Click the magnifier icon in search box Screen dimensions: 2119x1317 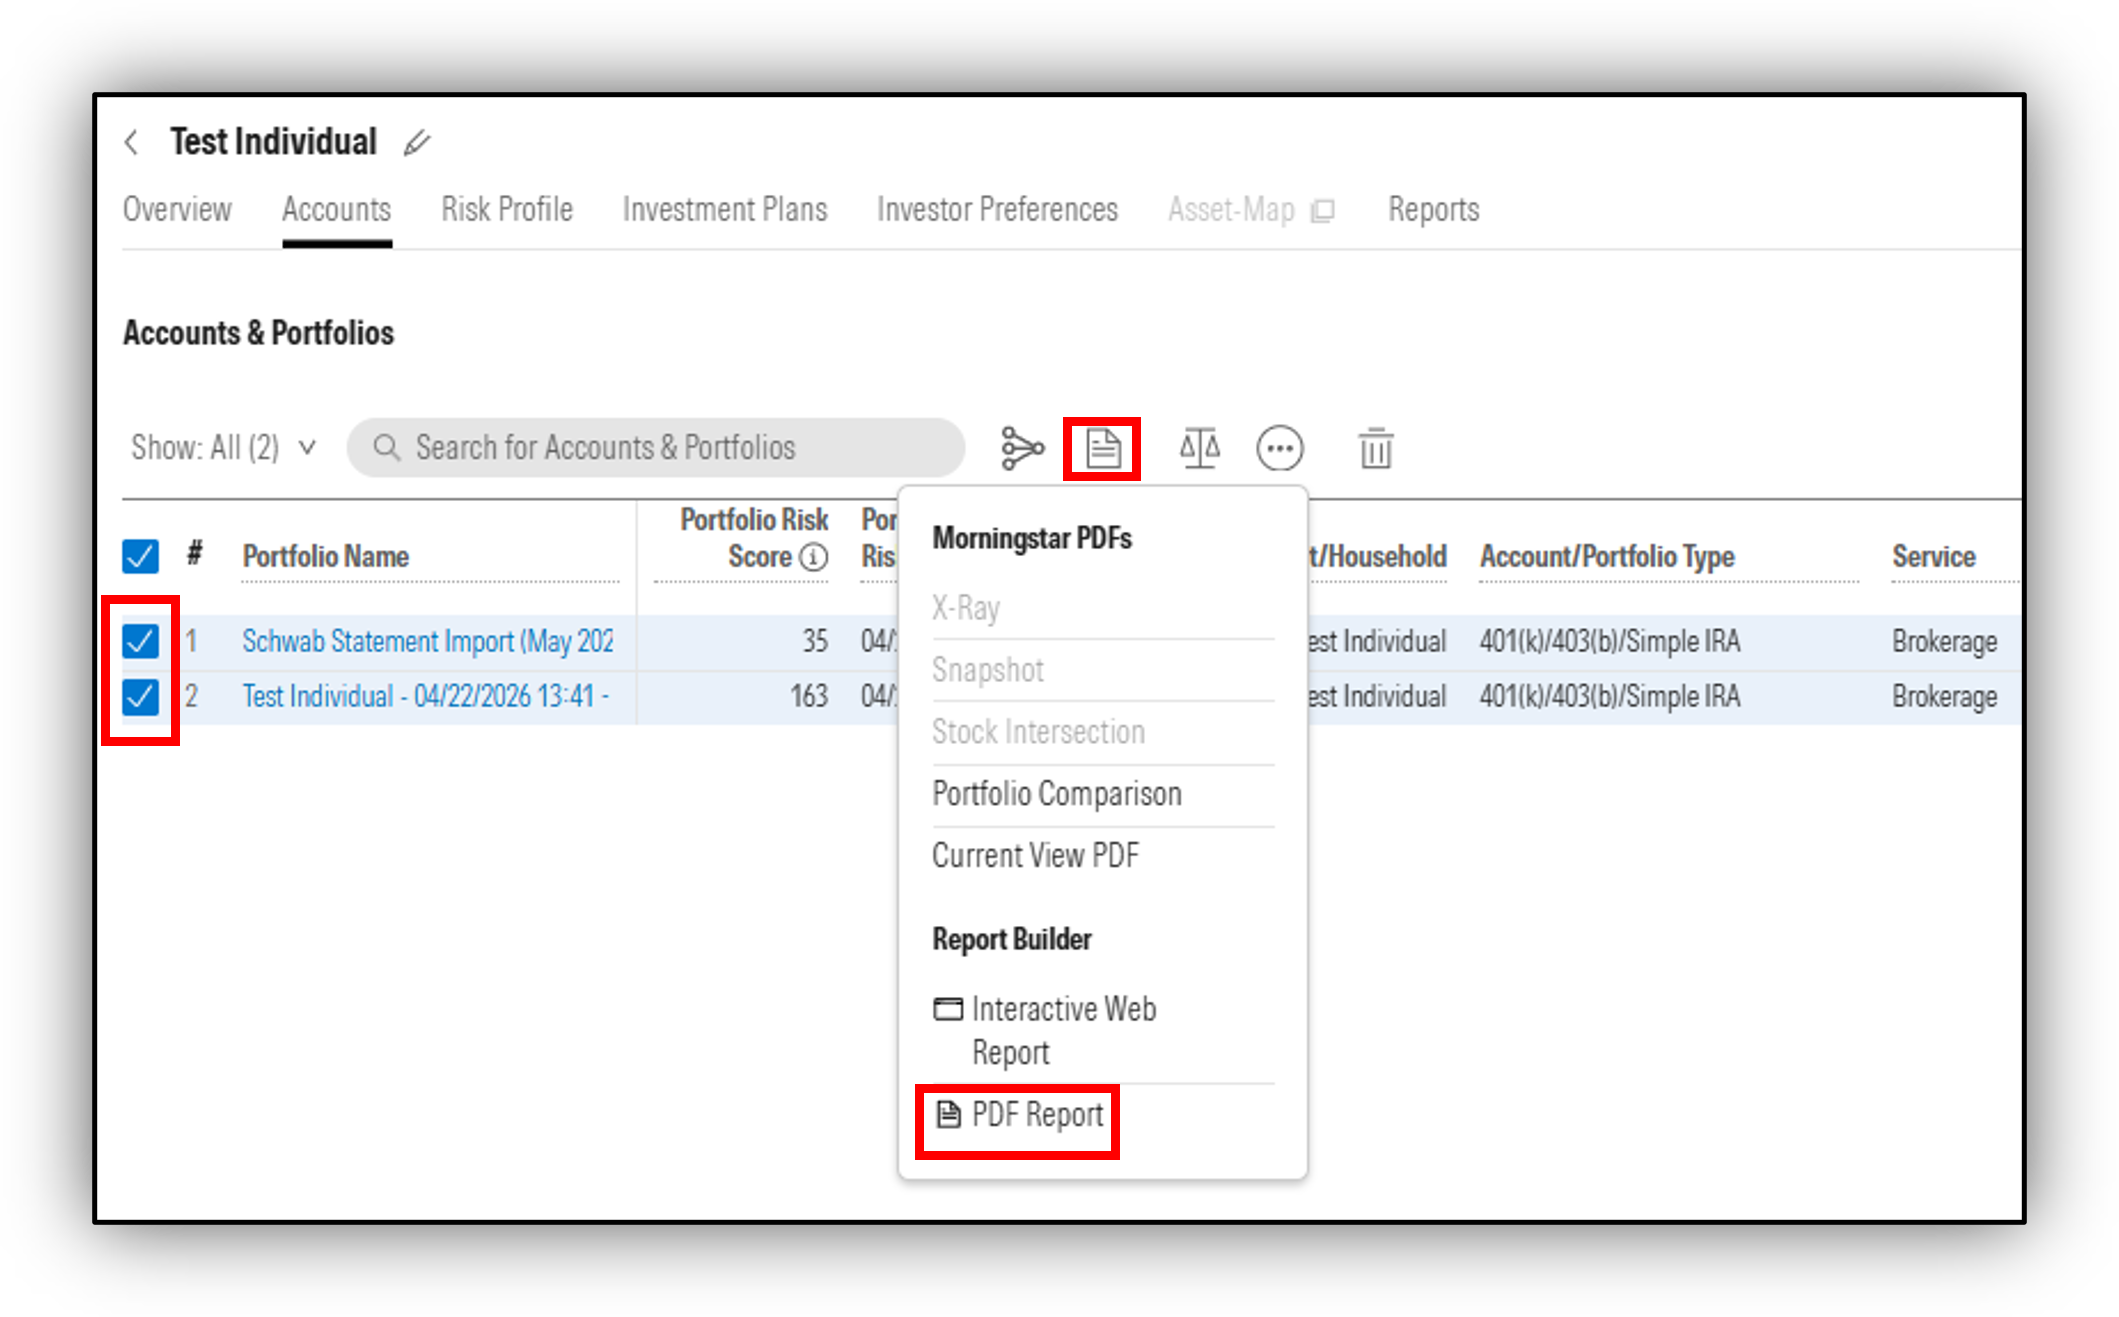coord(386,447)
